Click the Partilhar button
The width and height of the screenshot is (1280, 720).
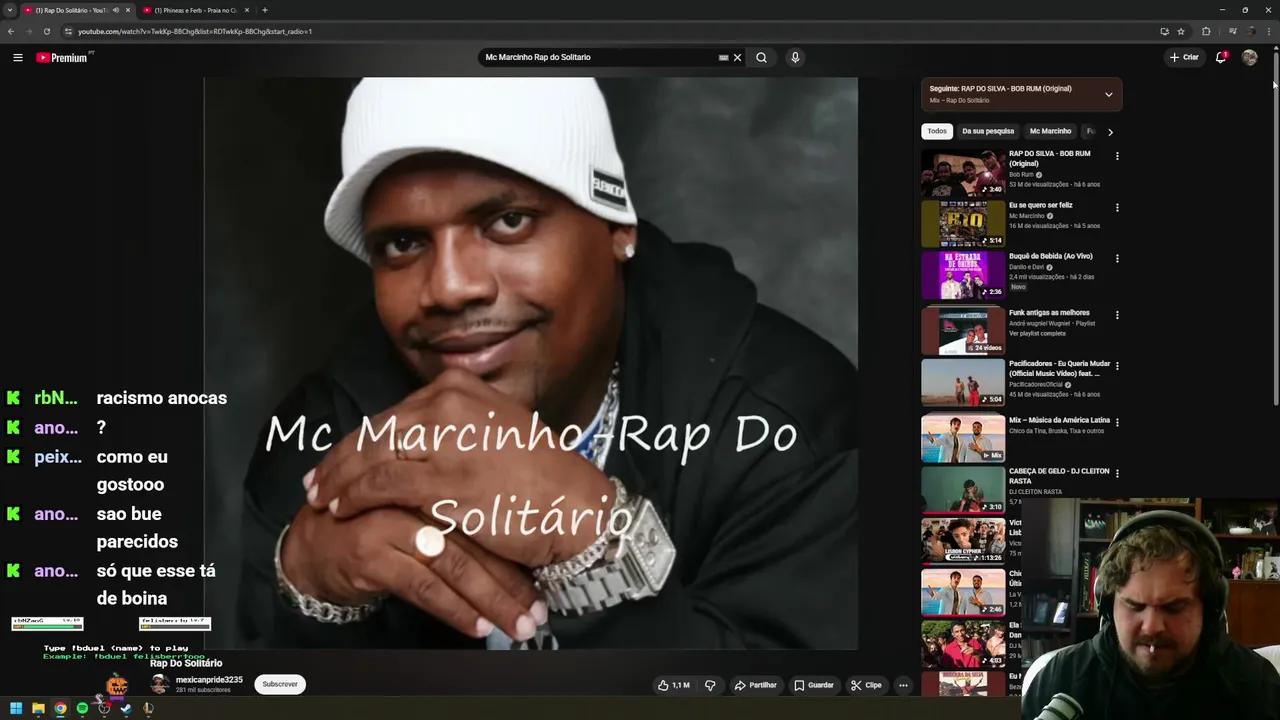click(755, 685)
